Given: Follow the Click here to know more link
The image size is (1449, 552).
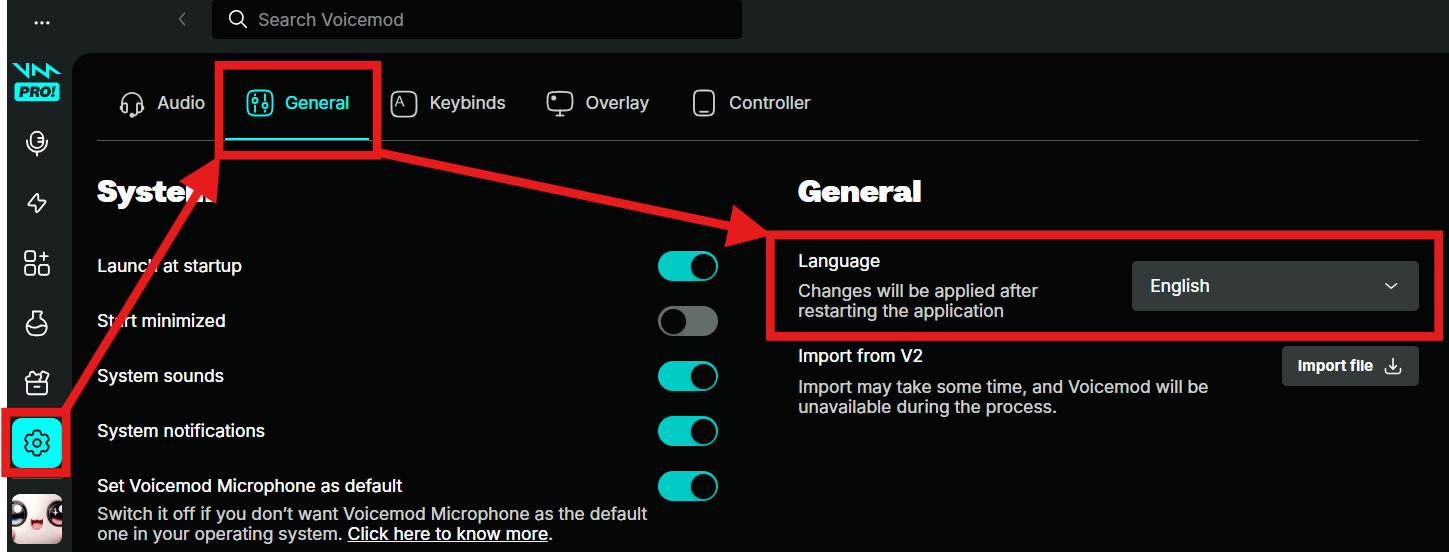Looking at the screenshot, I should click(448, 534).
